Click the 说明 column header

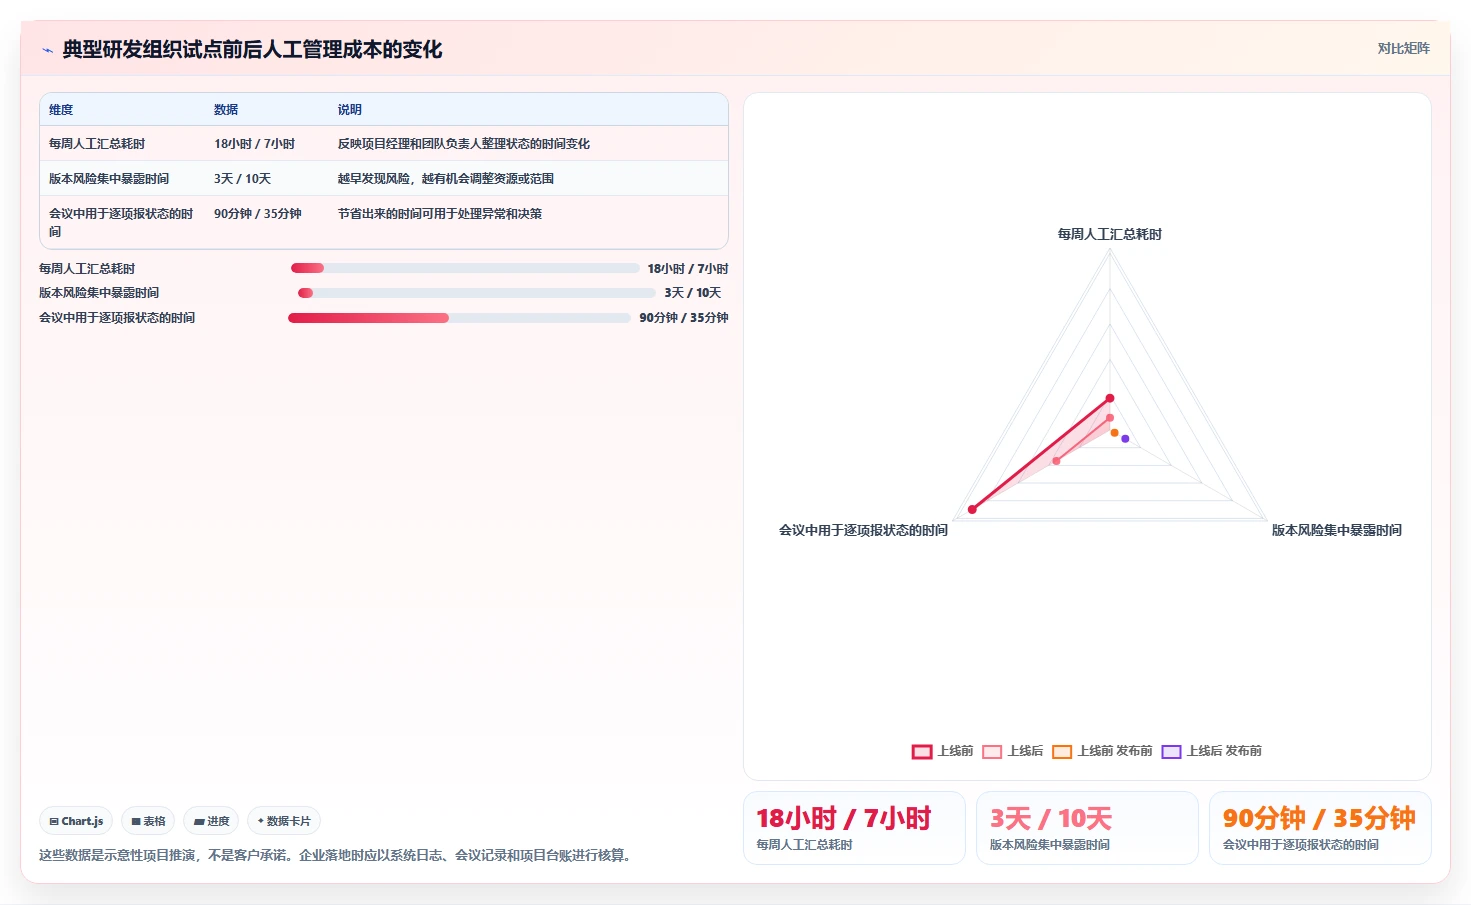tap(350, 110)
